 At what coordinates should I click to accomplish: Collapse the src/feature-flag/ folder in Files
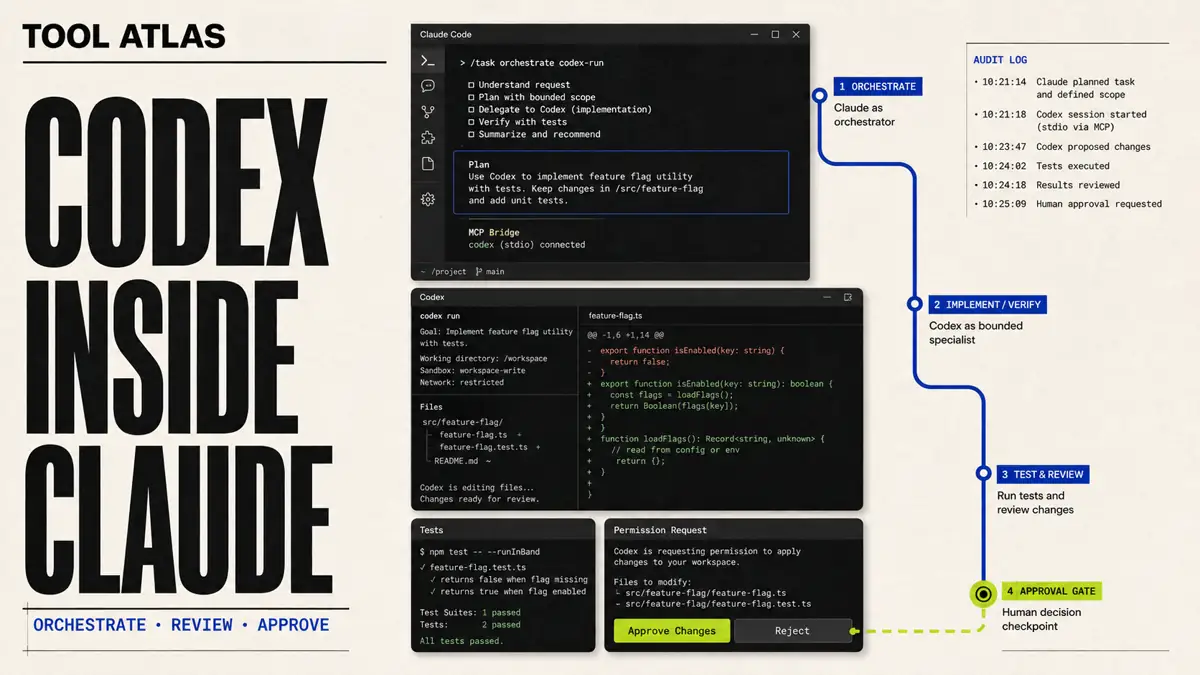(x=461, y=423)
